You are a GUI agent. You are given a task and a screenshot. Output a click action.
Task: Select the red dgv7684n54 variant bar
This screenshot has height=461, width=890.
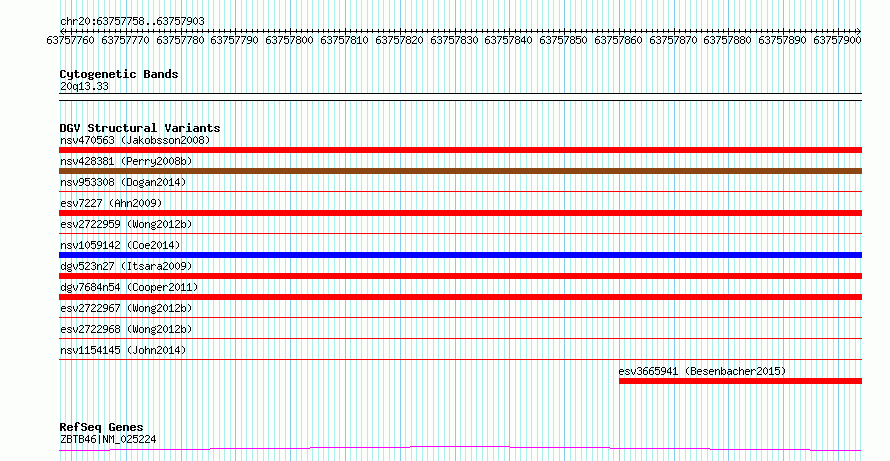pyautogui.click(x=460, y=297)
